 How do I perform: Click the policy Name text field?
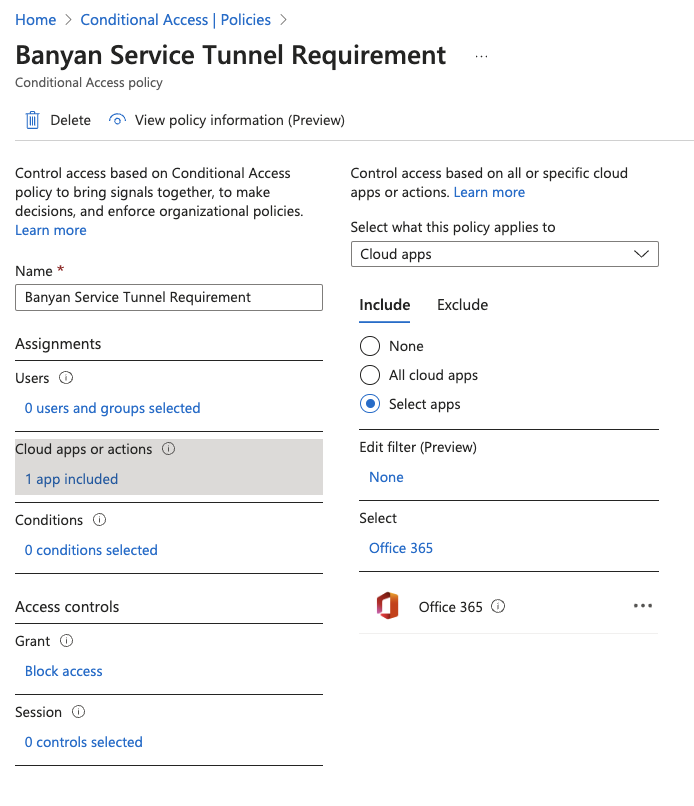pyautogui.click(x=169, y=297)
